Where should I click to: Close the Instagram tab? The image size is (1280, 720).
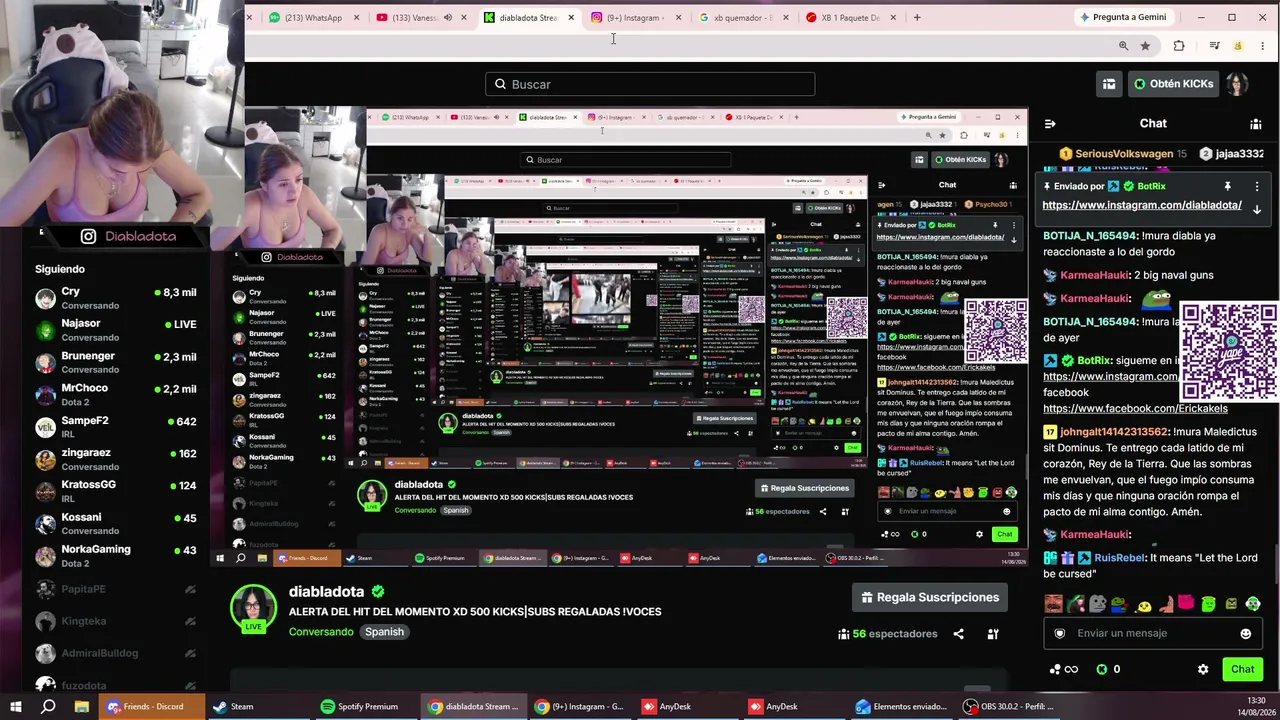pos(678,17)
